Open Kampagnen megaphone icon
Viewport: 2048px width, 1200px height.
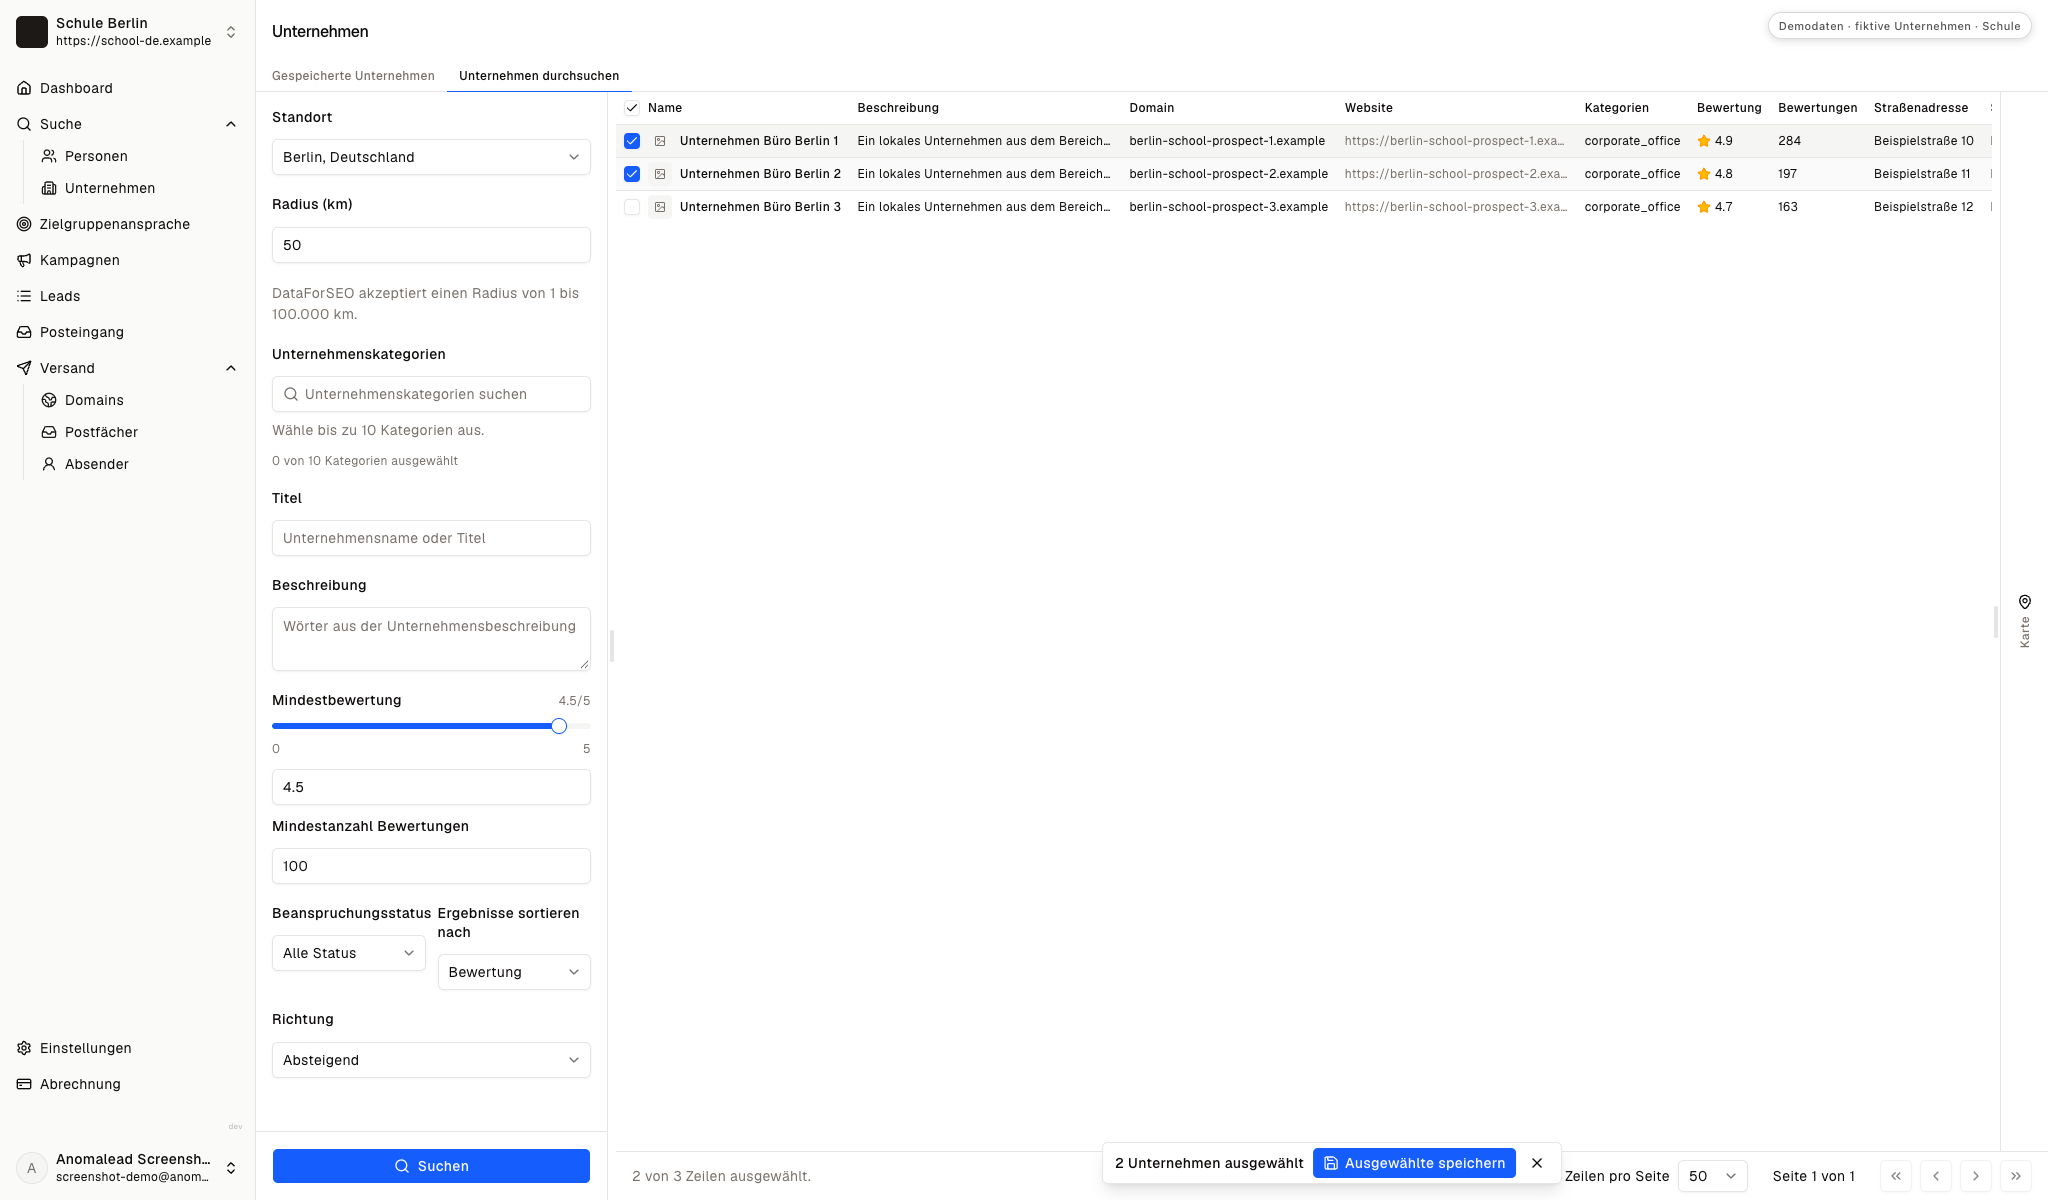24,260
